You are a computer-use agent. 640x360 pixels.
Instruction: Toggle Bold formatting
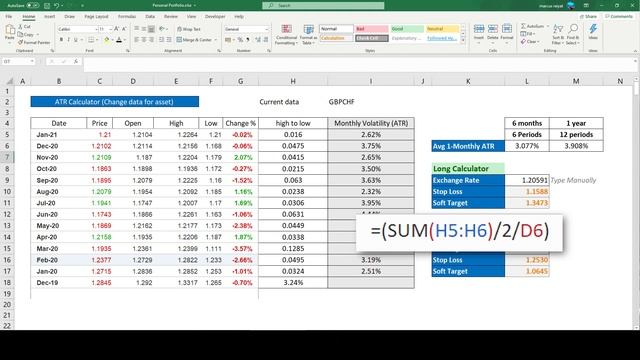(x=61, y=40)
